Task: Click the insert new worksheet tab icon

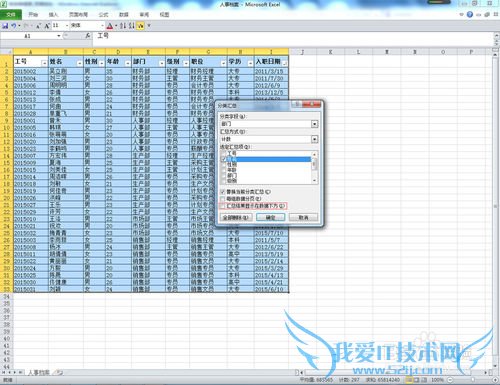Action: 58,372
